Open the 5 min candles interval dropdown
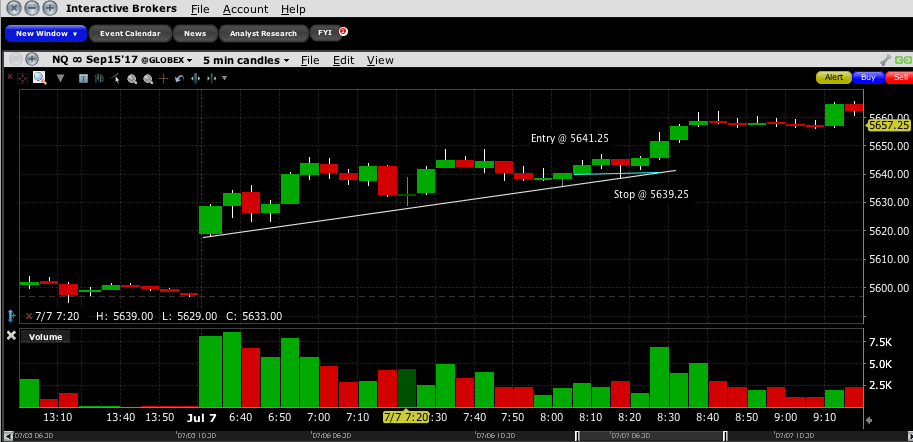Viewport: 913px width, 442px height. coord(246,60)
